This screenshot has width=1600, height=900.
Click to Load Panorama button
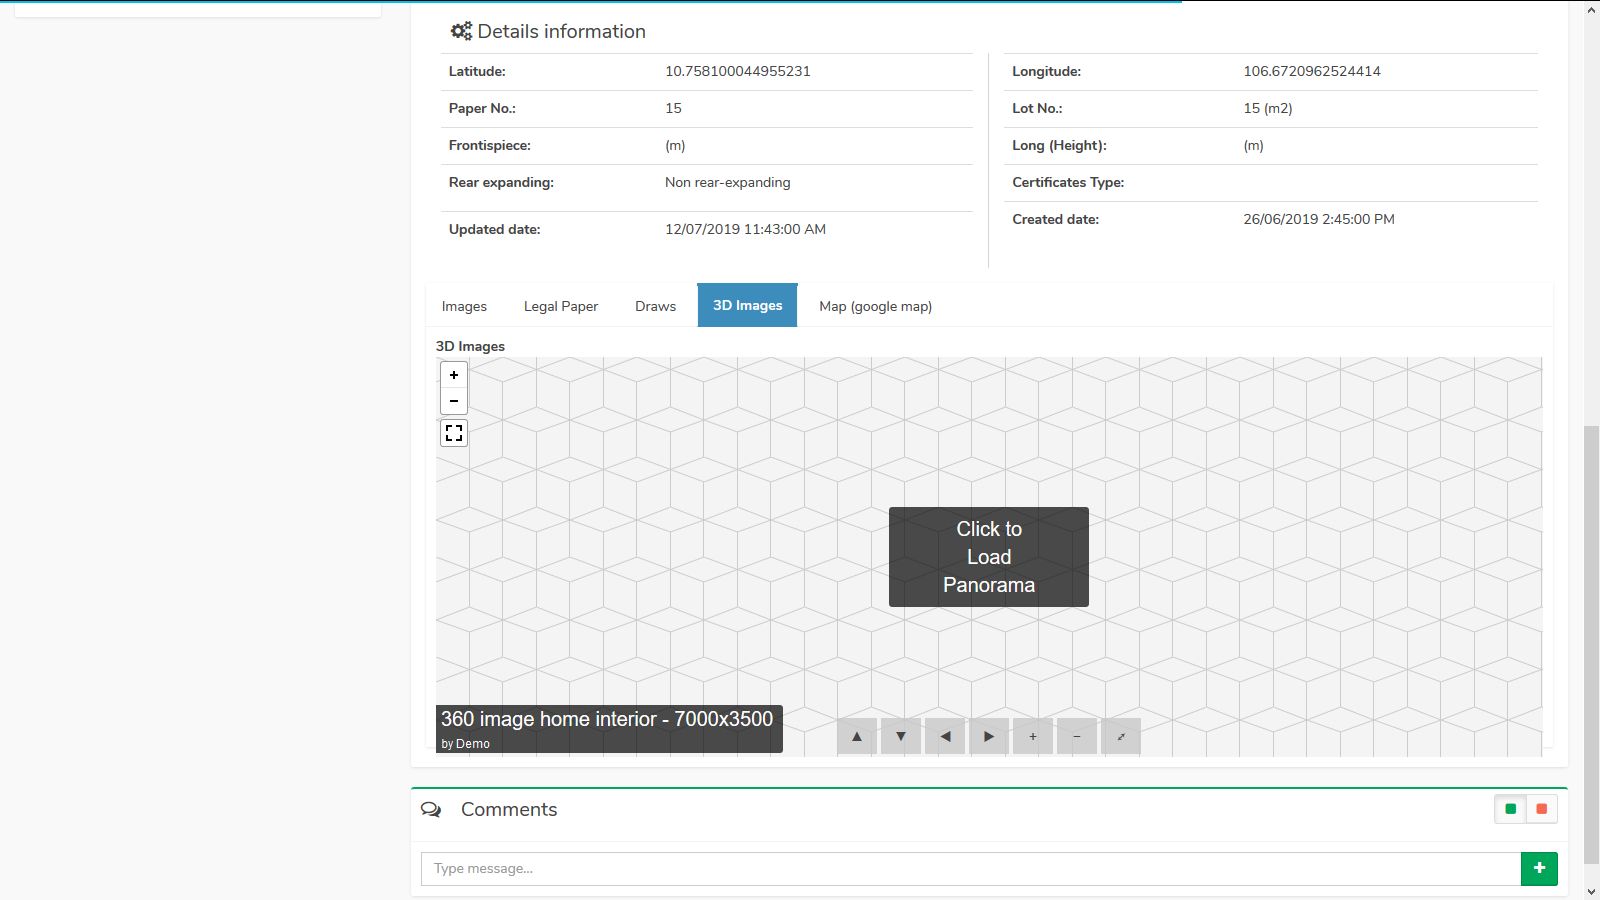pyautogui.click(x=988, y=557)
